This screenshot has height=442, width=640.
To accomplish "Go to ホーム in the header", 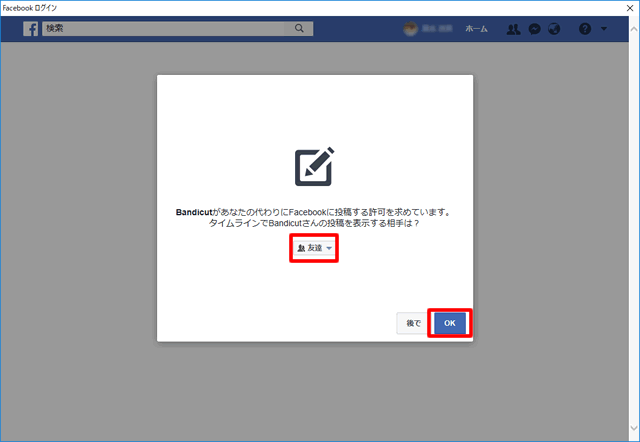I will tap(476, 29).
